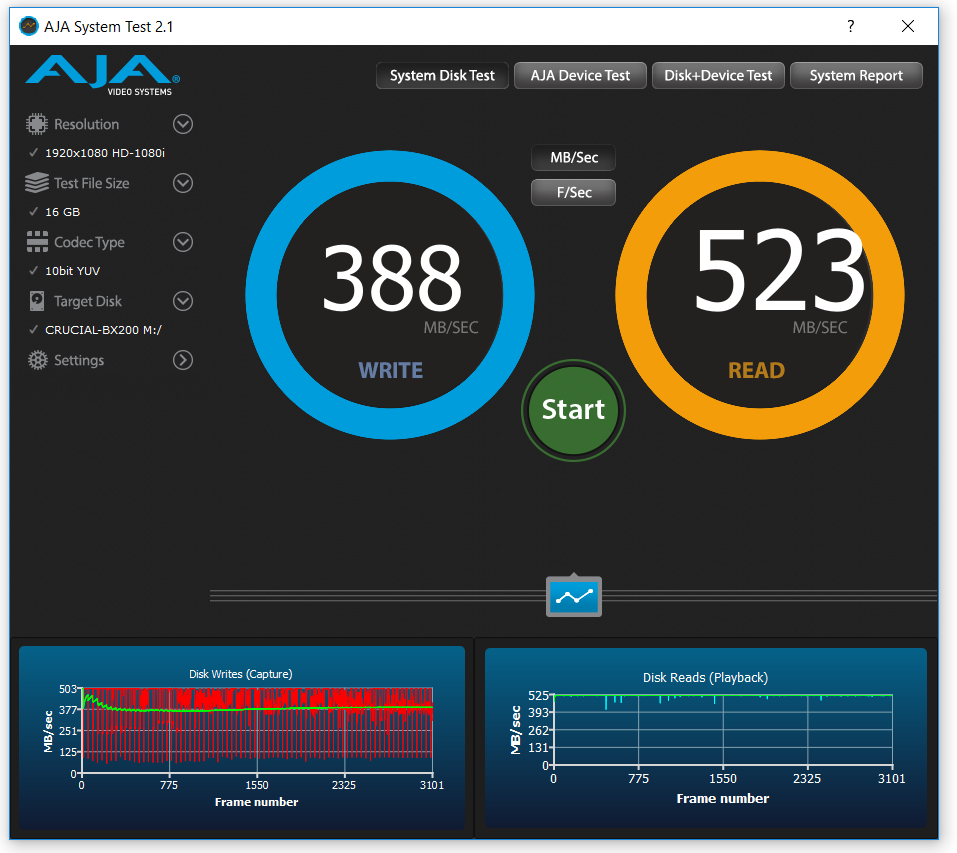Click the AJA Video Systems logo
Viewport: 957px width, 853px height.
103,76
